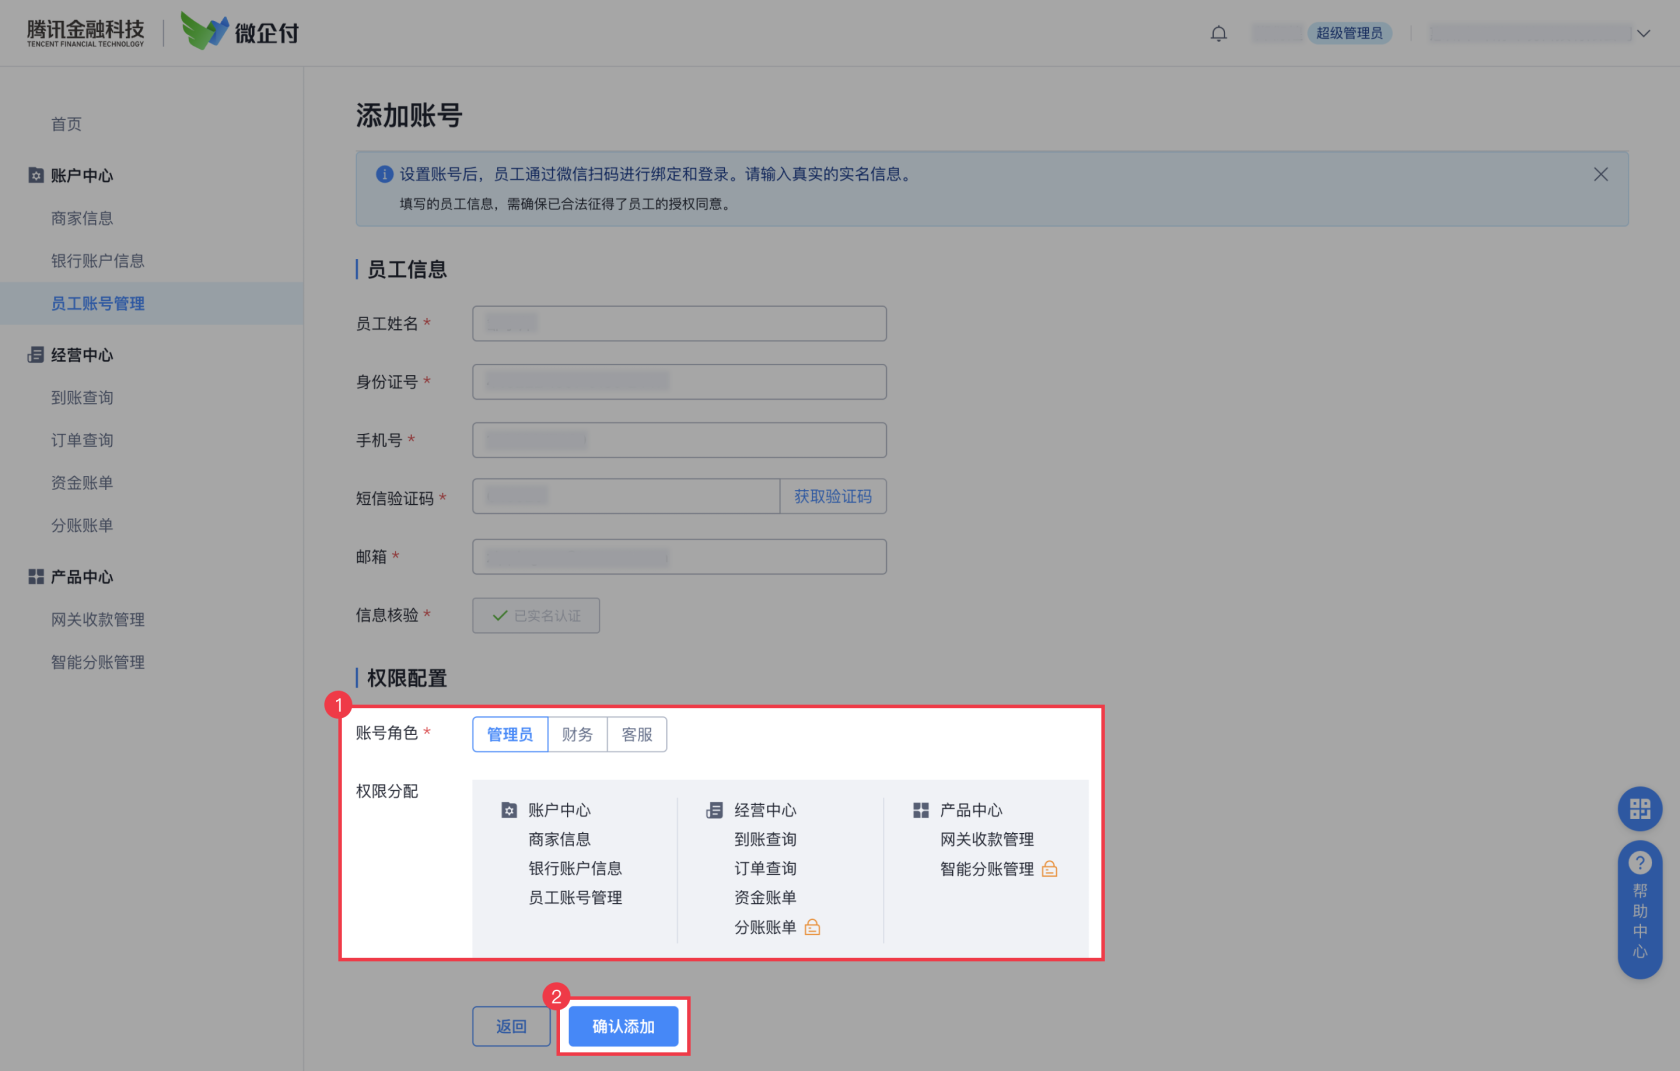Viewport: 1680px width, 1071px height.
Task: Open 分账账单 in sidebar
Action: click(82, 526)
